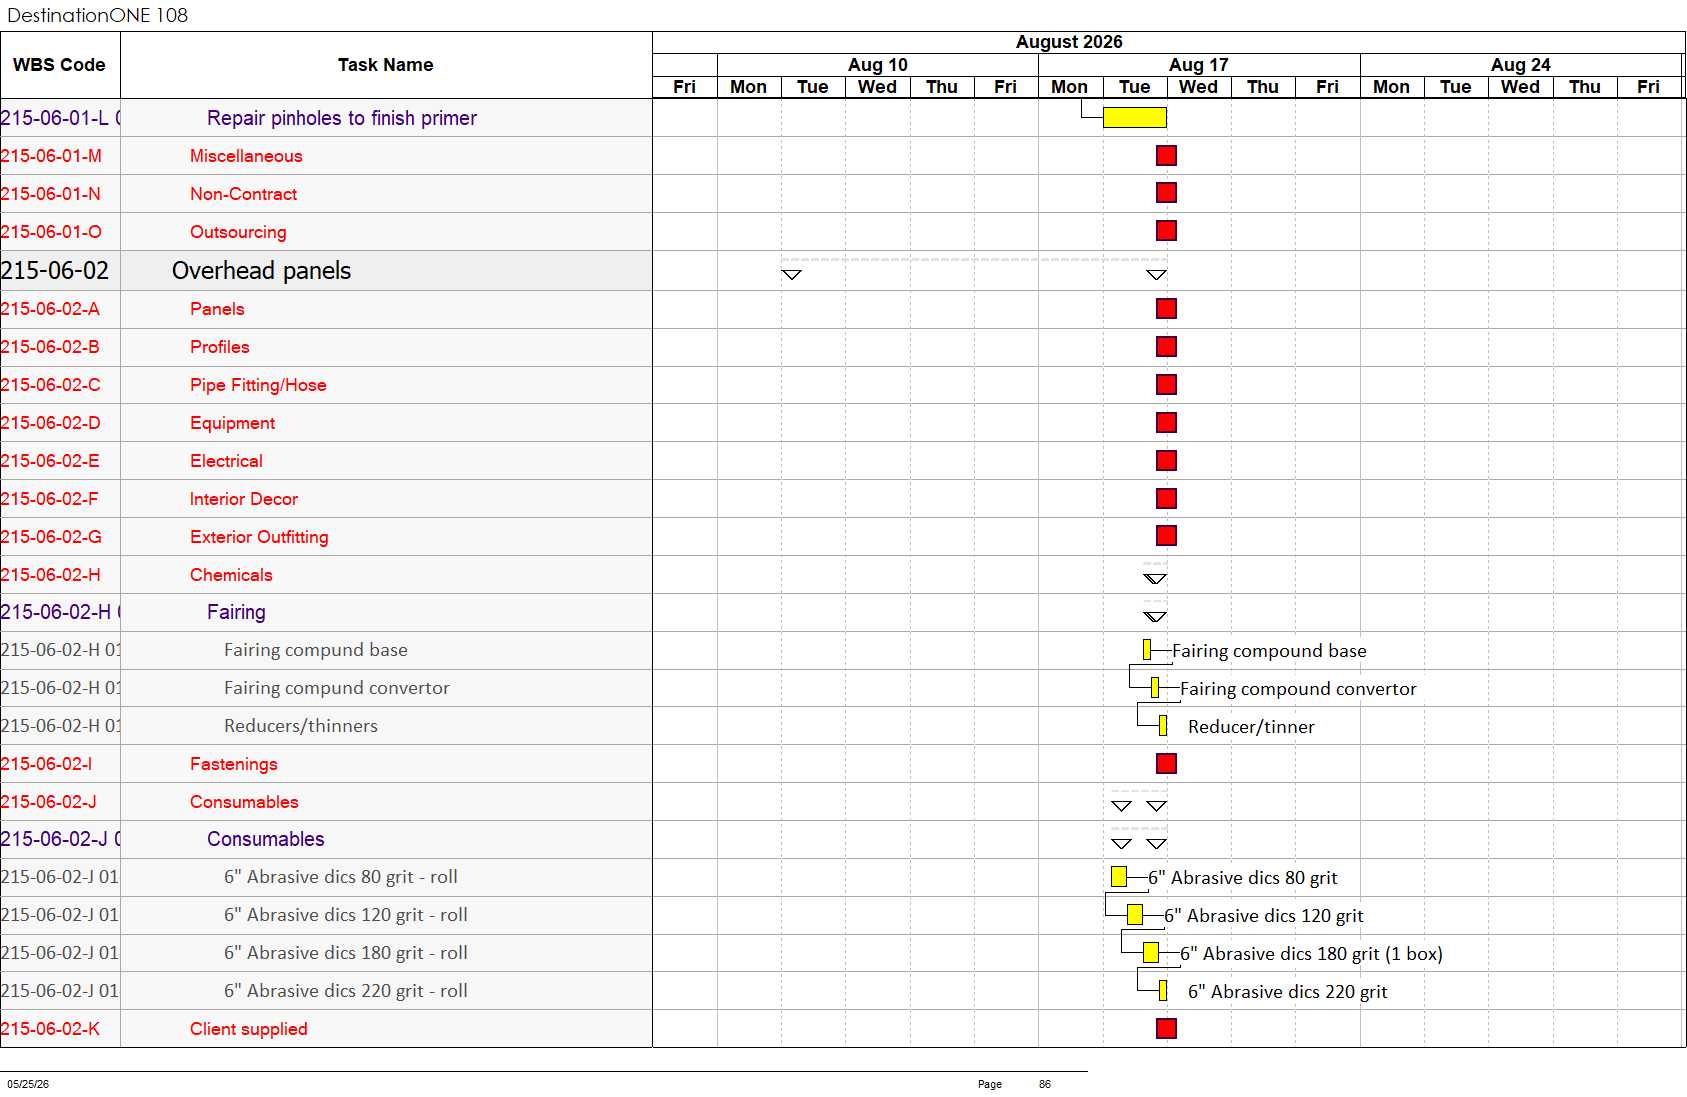The height and width of the screenshot is (1097, 1687).
Task: Select the WBS Code column header
Action: pos(60,65)
